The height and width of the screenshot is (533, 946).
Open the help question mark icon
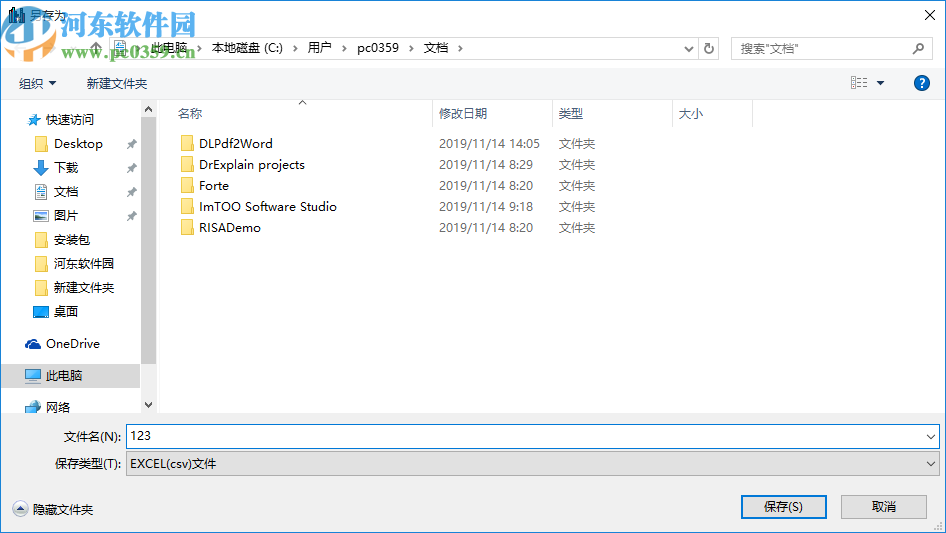pos(921,83)
